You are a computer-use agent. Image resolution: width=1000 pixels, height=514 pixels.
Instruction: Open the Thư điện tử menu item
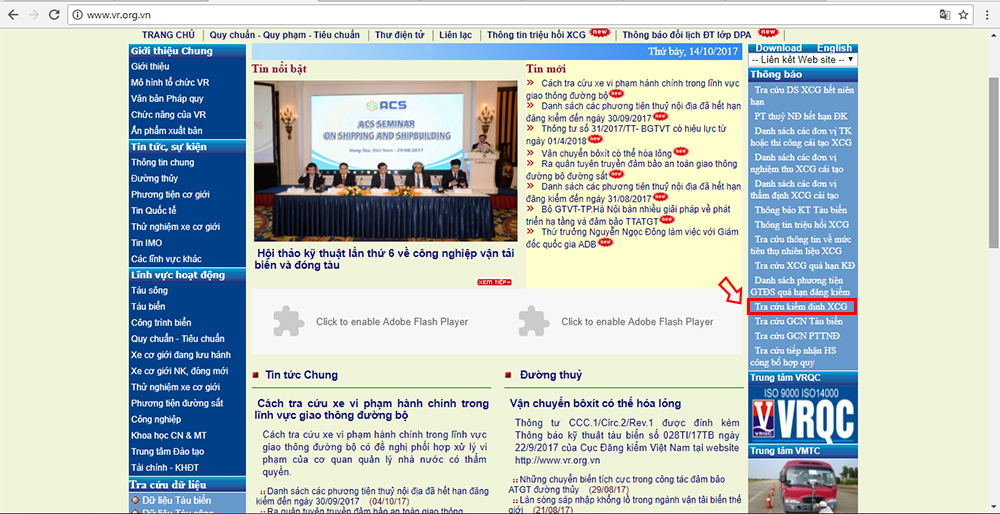tap(399, 35)
